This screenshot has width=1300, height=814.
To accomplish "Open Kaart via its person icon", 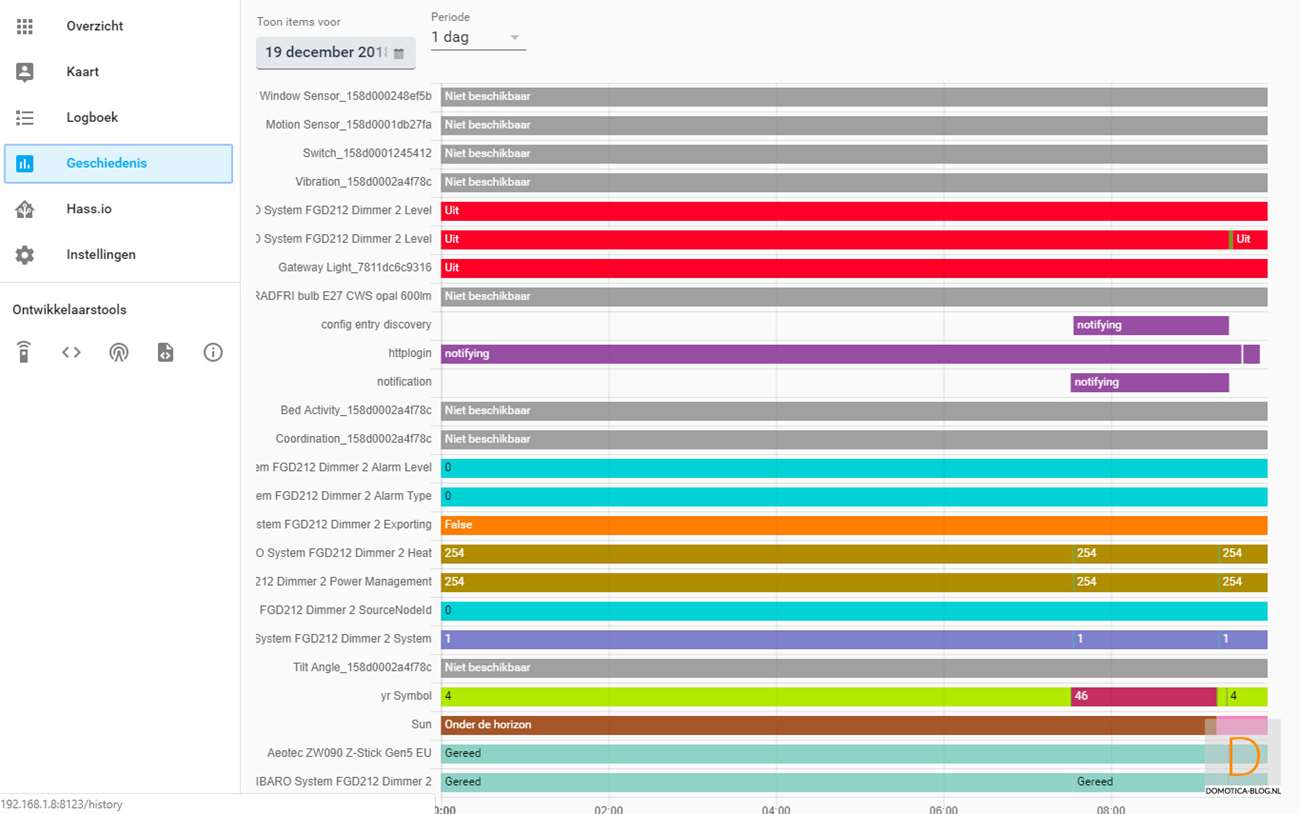I will (25, 72).
